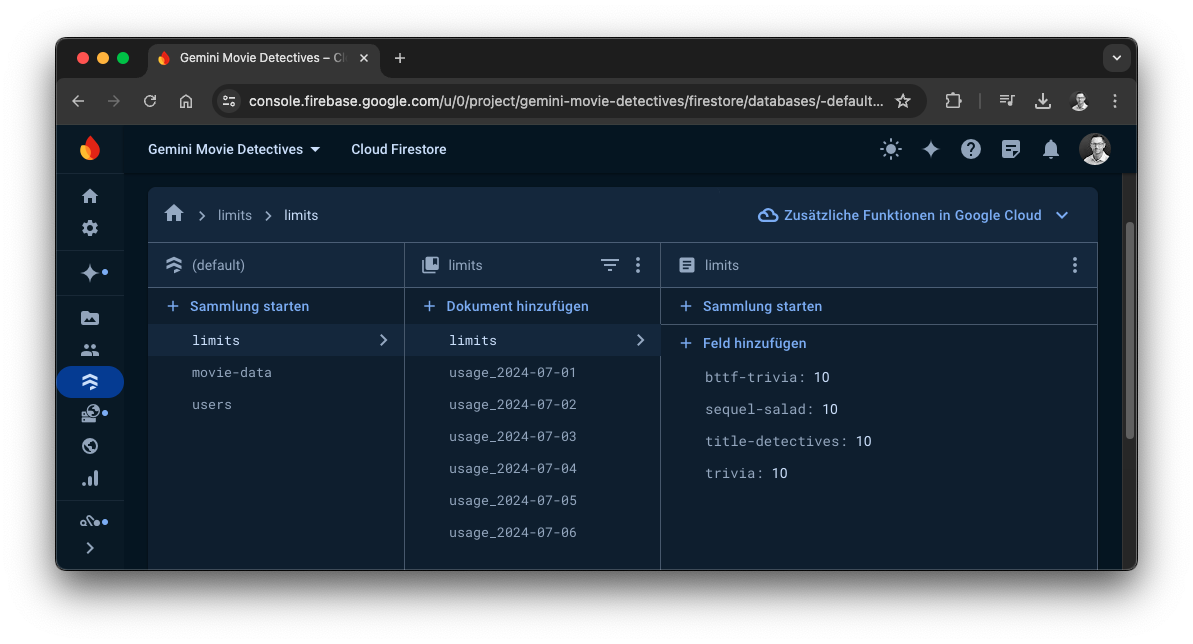Viewport: 1193px width, 644px height.
Task: Open Authentication users icon in sidebar
Action: [x=90, y=350]
